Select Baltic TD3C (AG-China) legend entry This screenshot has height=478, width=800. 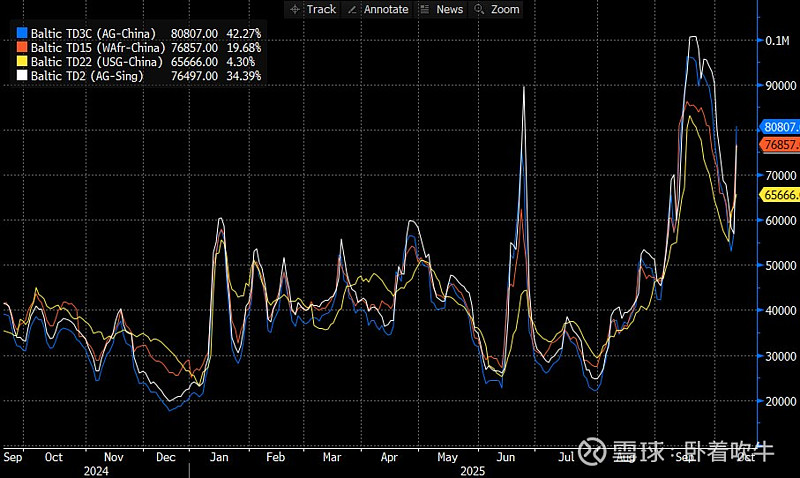pyautogui.click(x=93, y=34)
